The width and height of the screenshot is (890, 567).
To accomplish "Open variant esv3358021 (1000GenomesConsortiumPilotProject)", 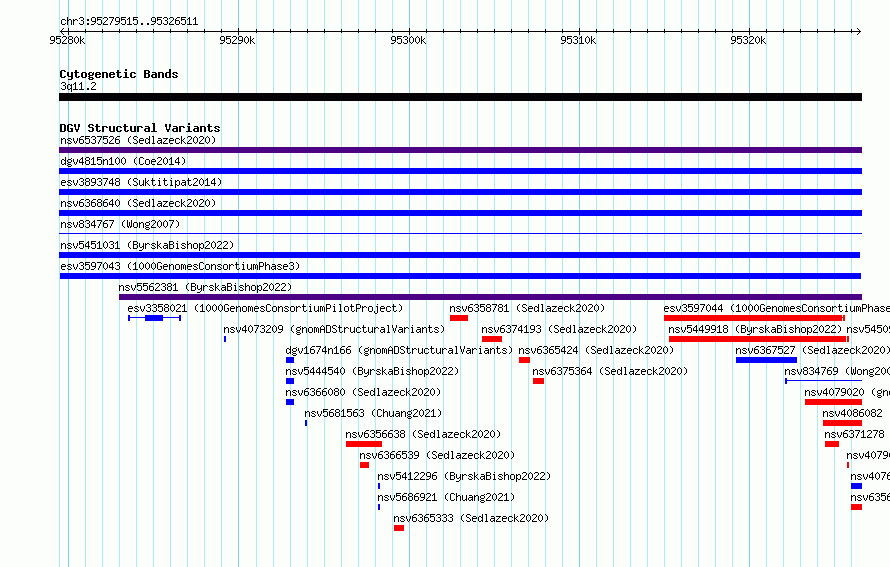I will [265, 308].
